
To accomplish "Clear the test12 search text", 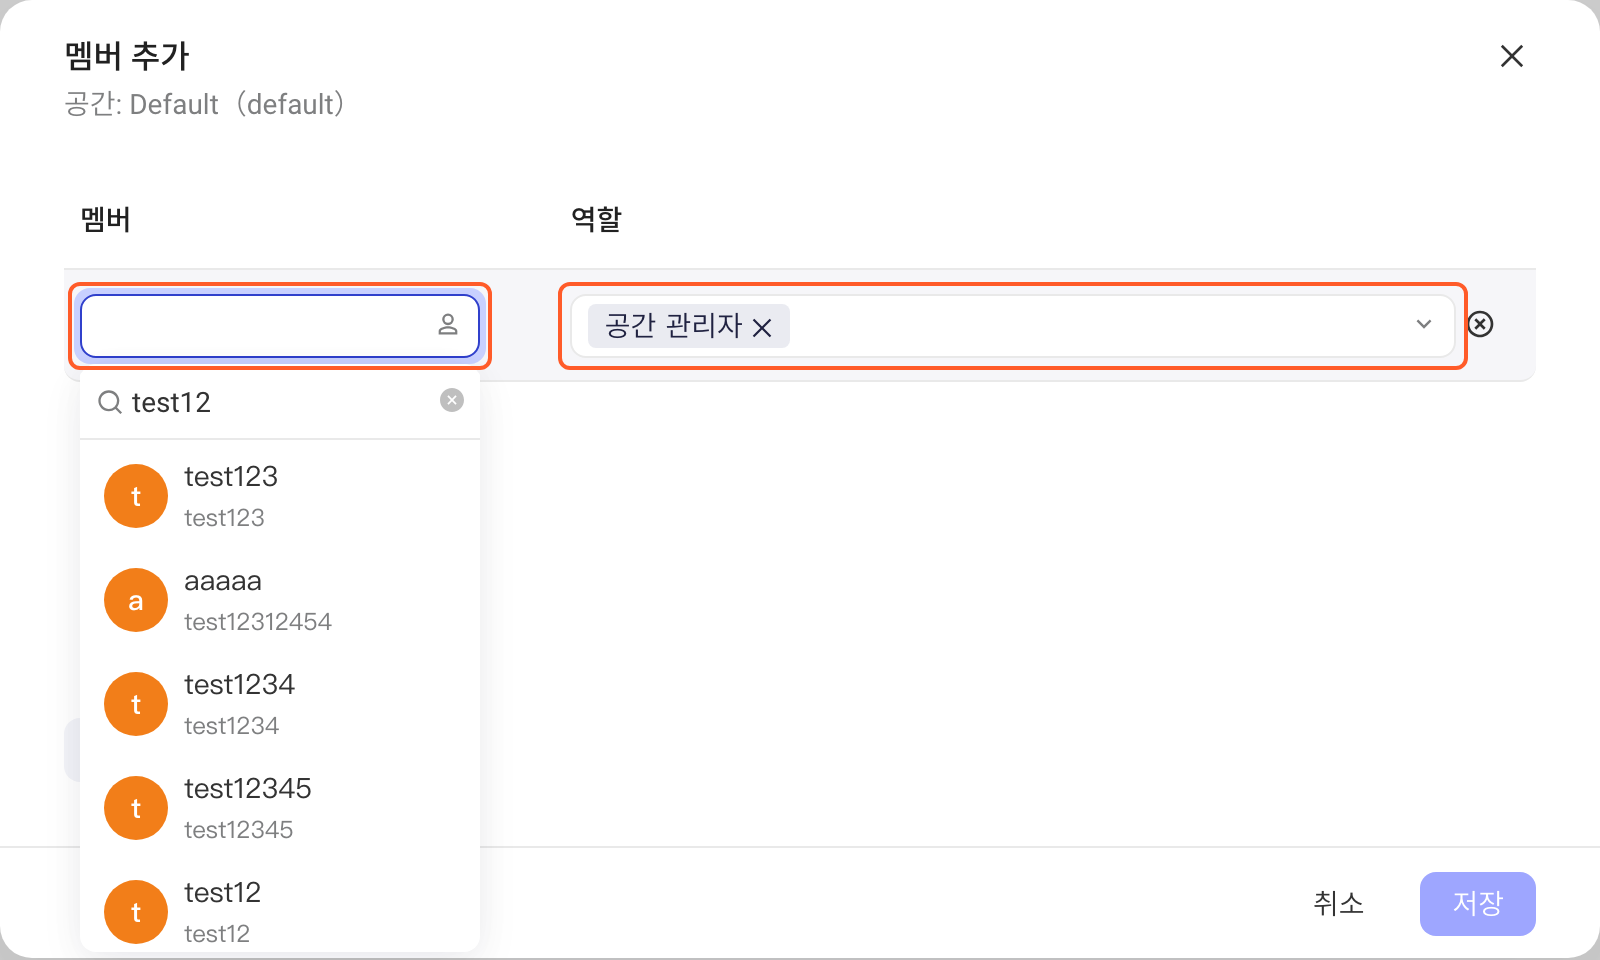I will (452, 400).
